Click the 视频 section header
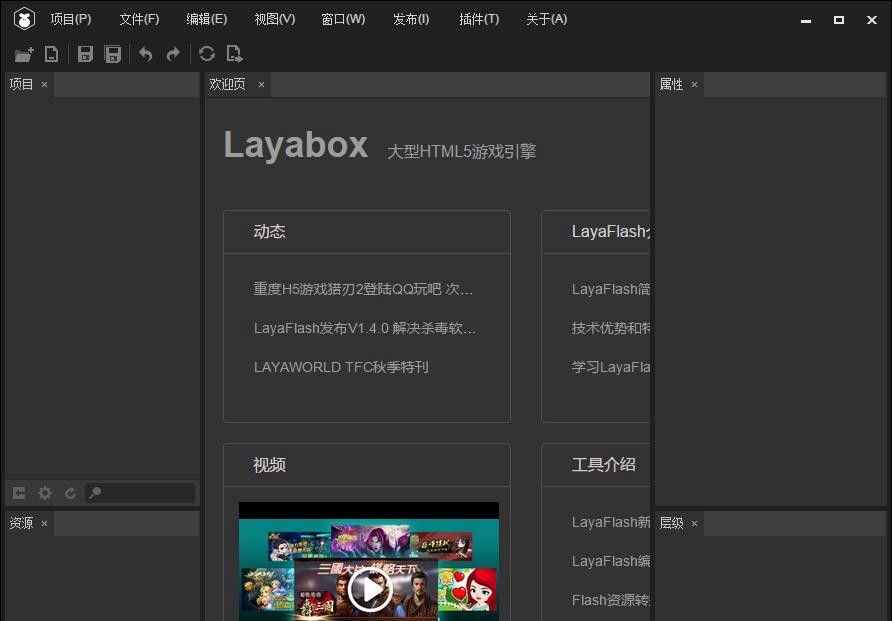Screen dimensions: 892x621 pos(270,465)
